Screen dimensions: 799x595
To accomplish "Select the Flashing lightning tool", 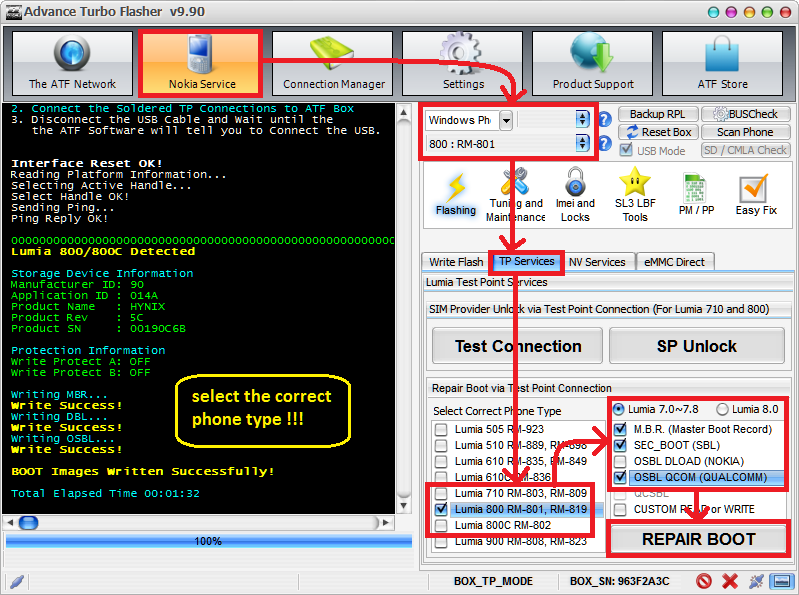I will (456, 195).
